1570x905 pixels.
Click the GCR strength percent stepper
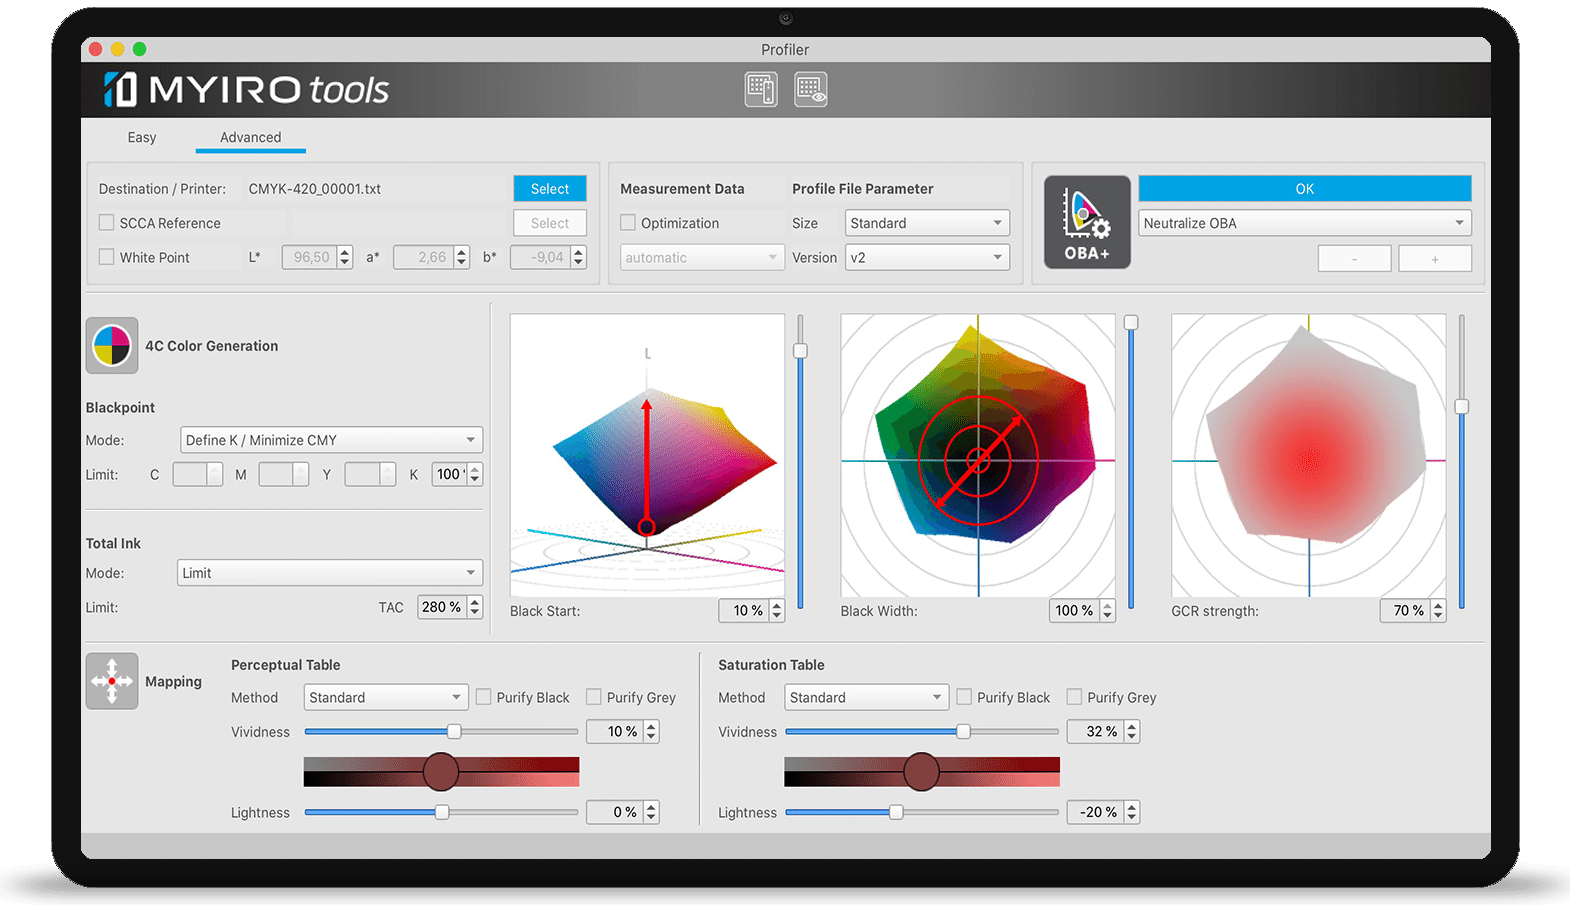coord(1438,610)
